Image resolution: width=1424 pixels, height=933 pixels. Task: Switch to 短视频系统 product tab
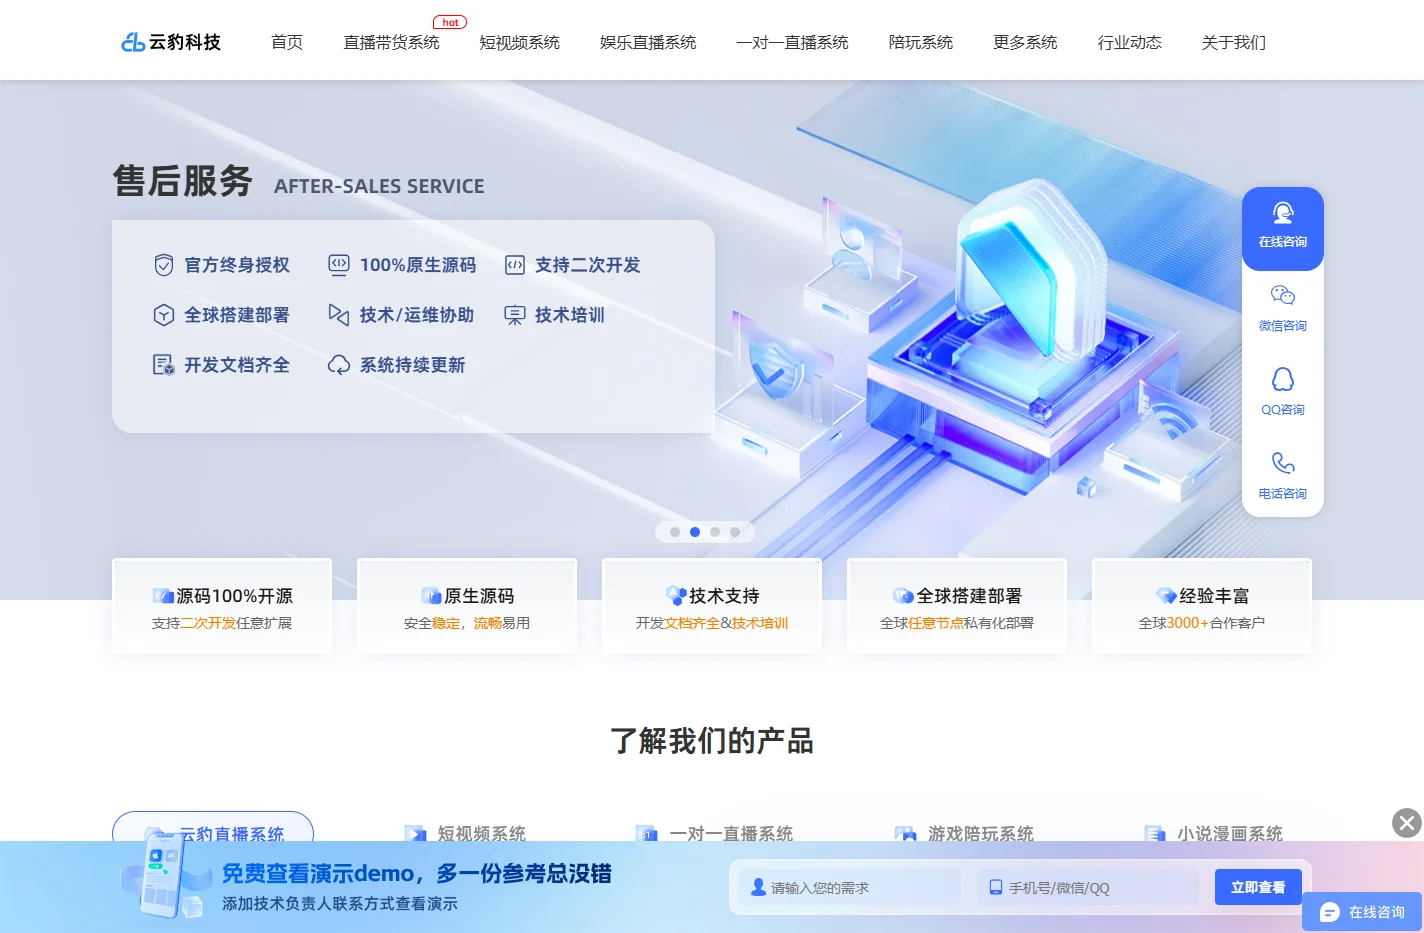coord(465,833)
